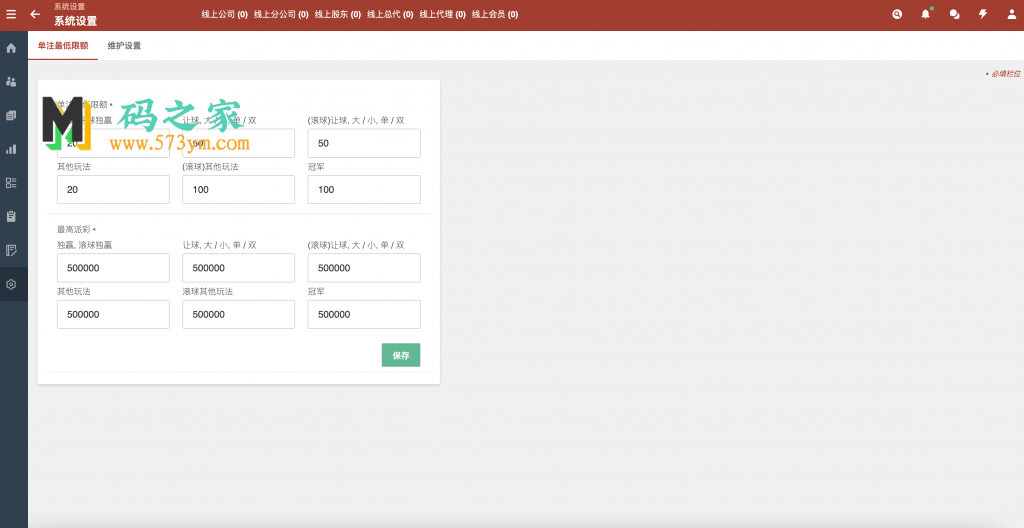
Task: Switch to the 维护设置 tab
Action: [124, 46]
